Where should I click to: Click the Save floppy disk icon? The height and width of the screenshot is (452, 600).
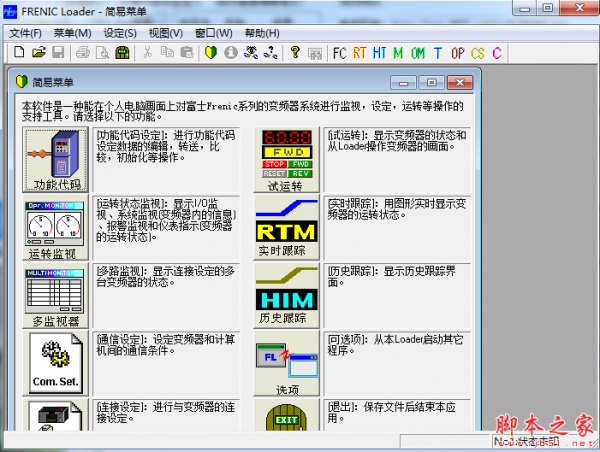pyautogui.click(x=58, y=52)
